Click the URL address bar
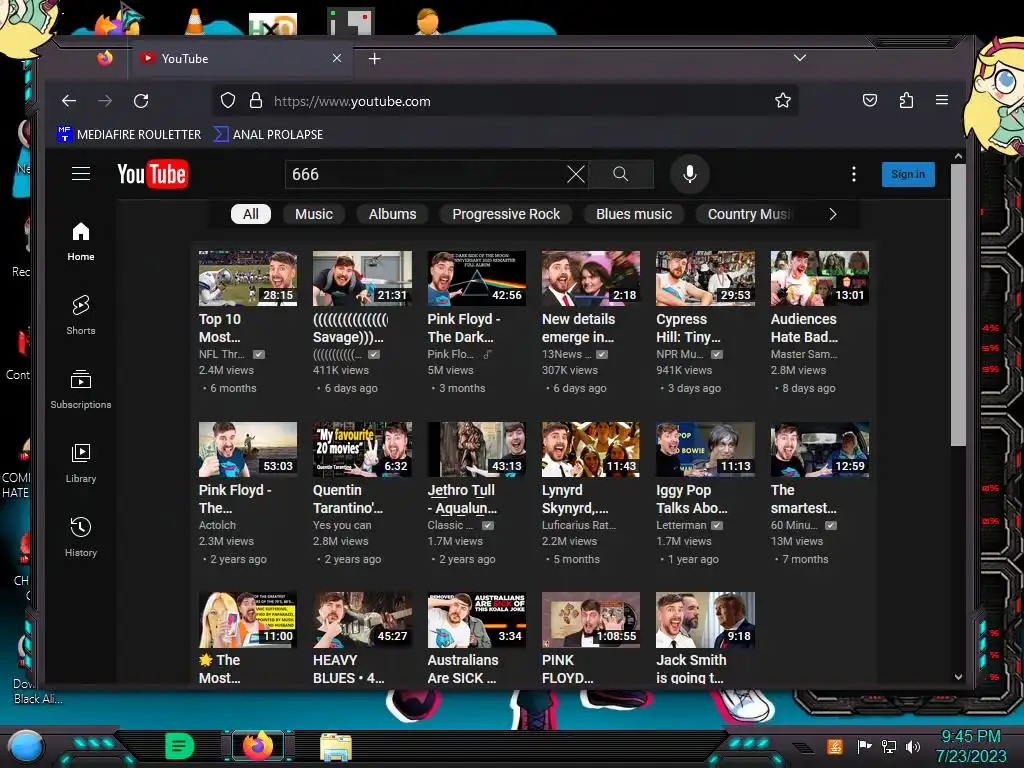 506,101
